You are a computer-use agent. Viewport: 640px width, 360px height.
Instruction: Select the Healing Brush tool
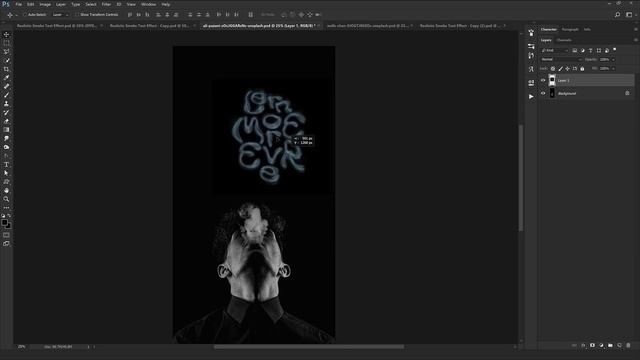6,86
